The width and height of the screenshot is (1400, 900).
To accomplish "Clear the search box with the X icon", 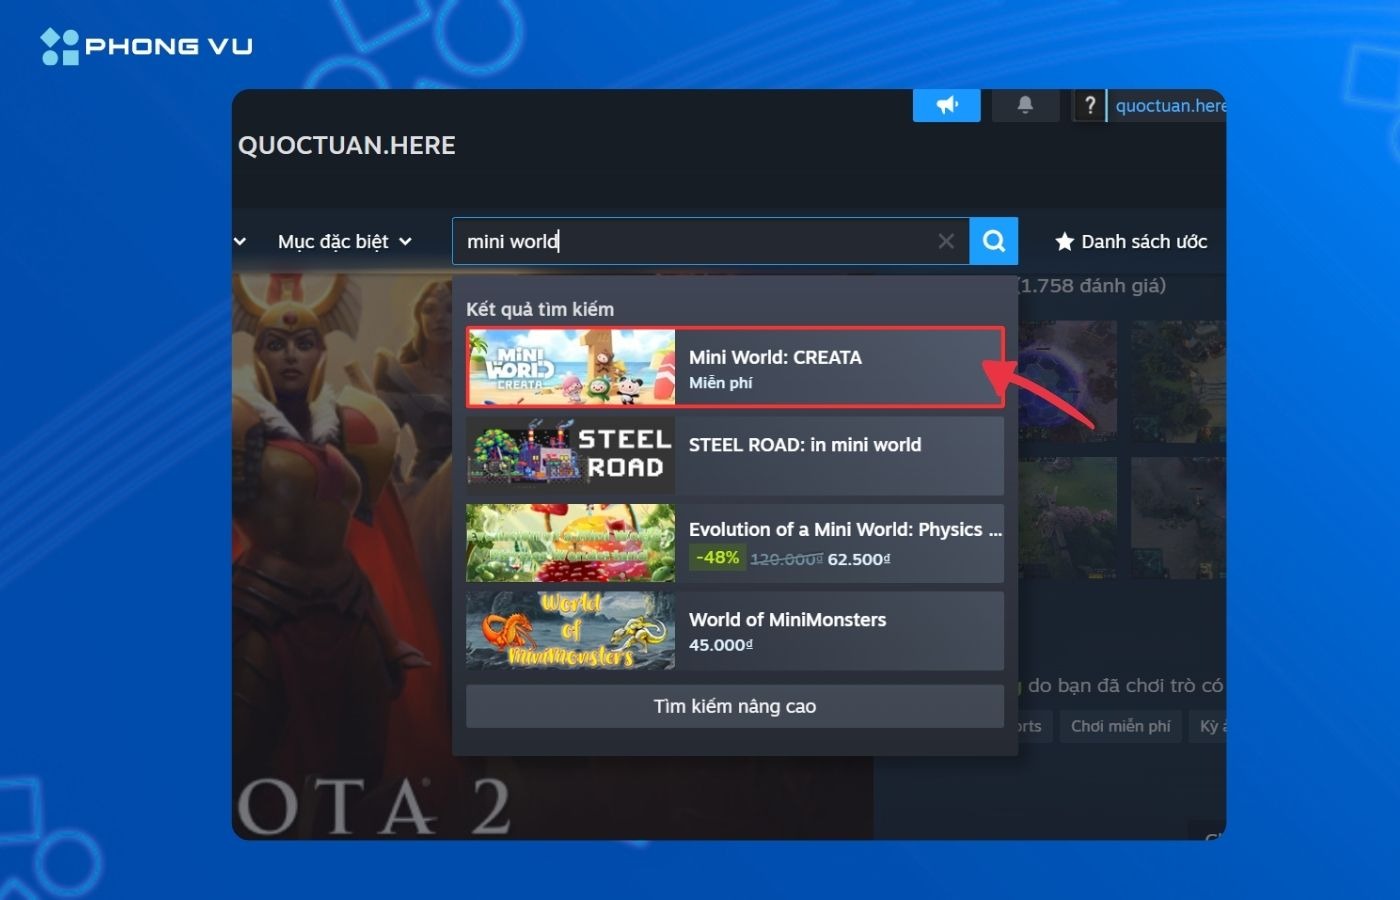I will pos(946,241).
